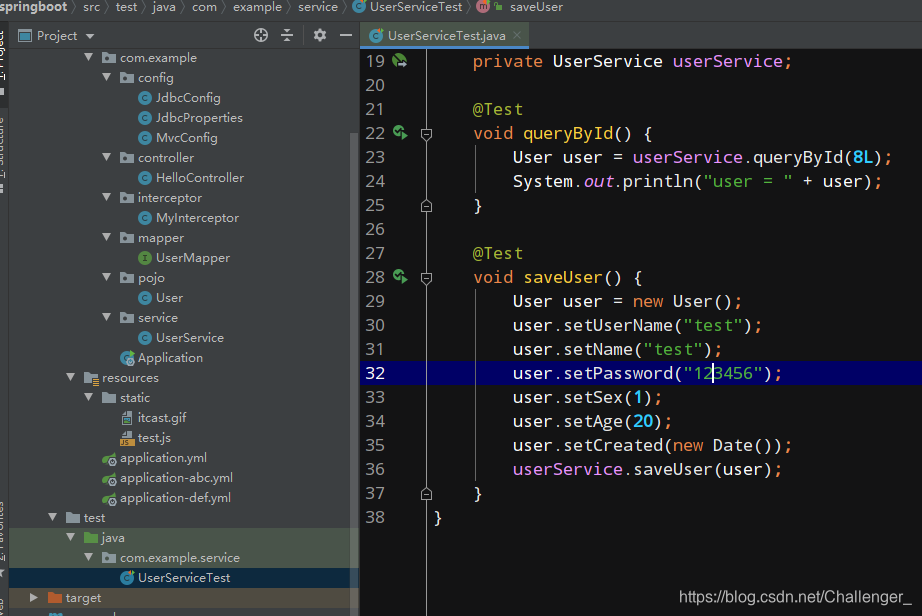
Task: Click springboot in breadcrumb bar
Action: (34, 7)
